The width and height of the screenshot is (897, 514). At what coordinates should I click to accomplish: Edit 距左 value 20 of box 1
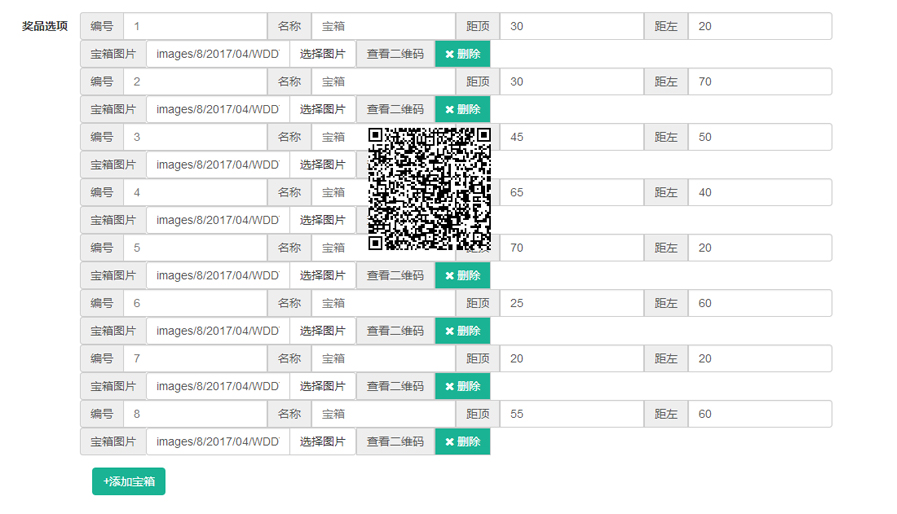point(760,26)
